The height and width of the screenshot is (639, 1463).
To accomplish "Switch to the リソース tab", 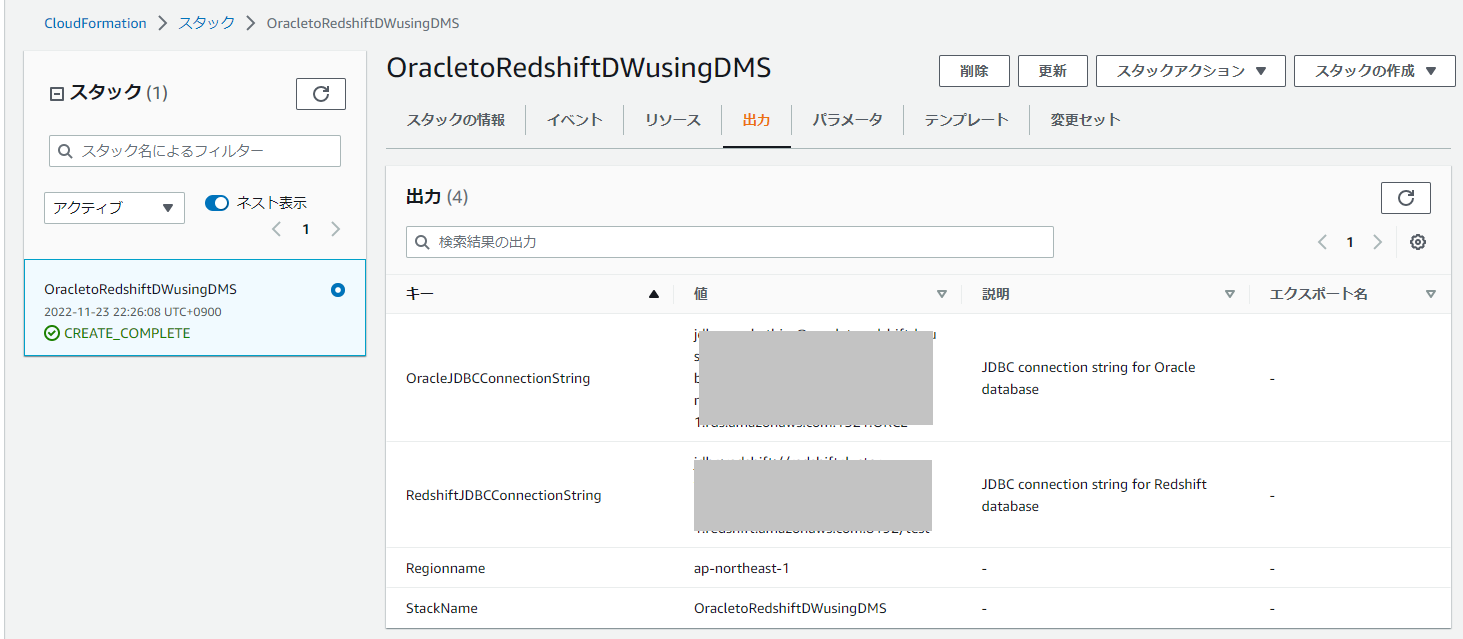I will [672, 120].
